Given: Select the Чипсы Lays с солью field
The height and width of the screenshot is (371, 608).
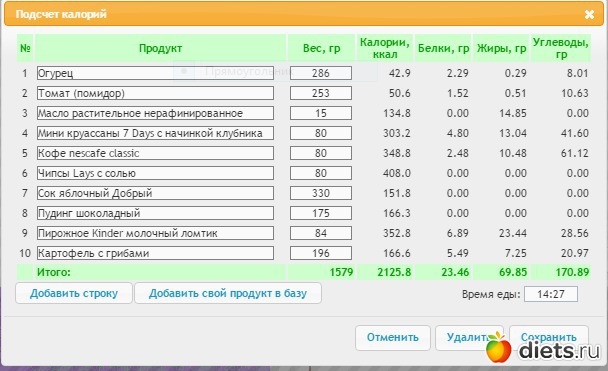Looking at the screenshot, I should click(x=155, y=173).
